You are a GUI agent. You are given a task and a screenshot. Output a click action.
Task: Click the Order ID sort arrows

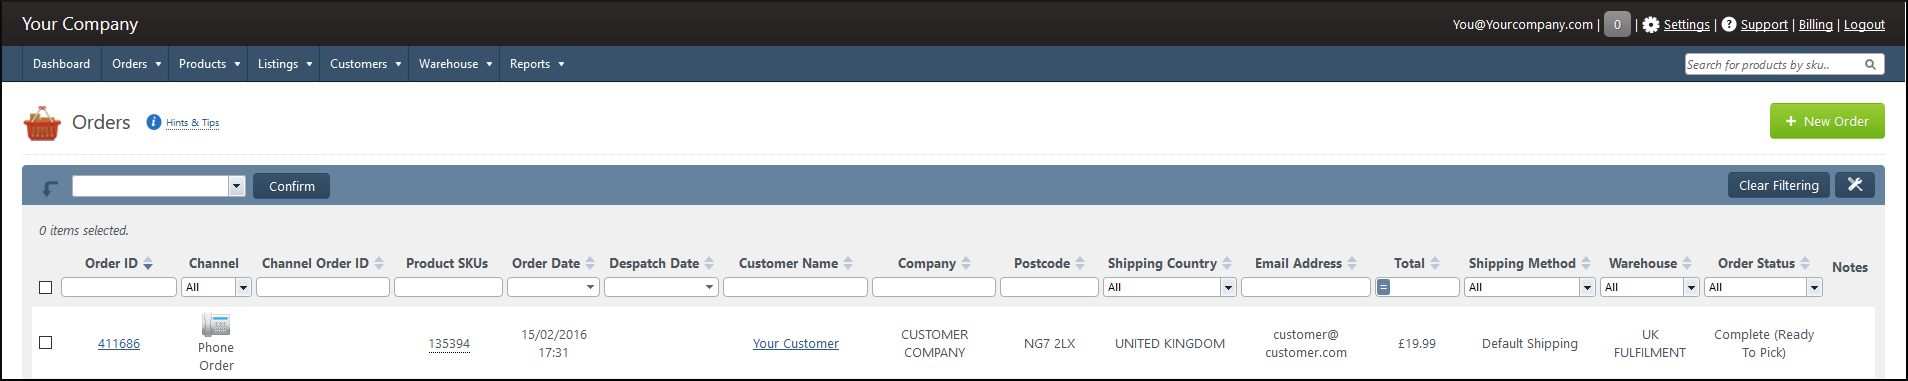pos(148,264)
